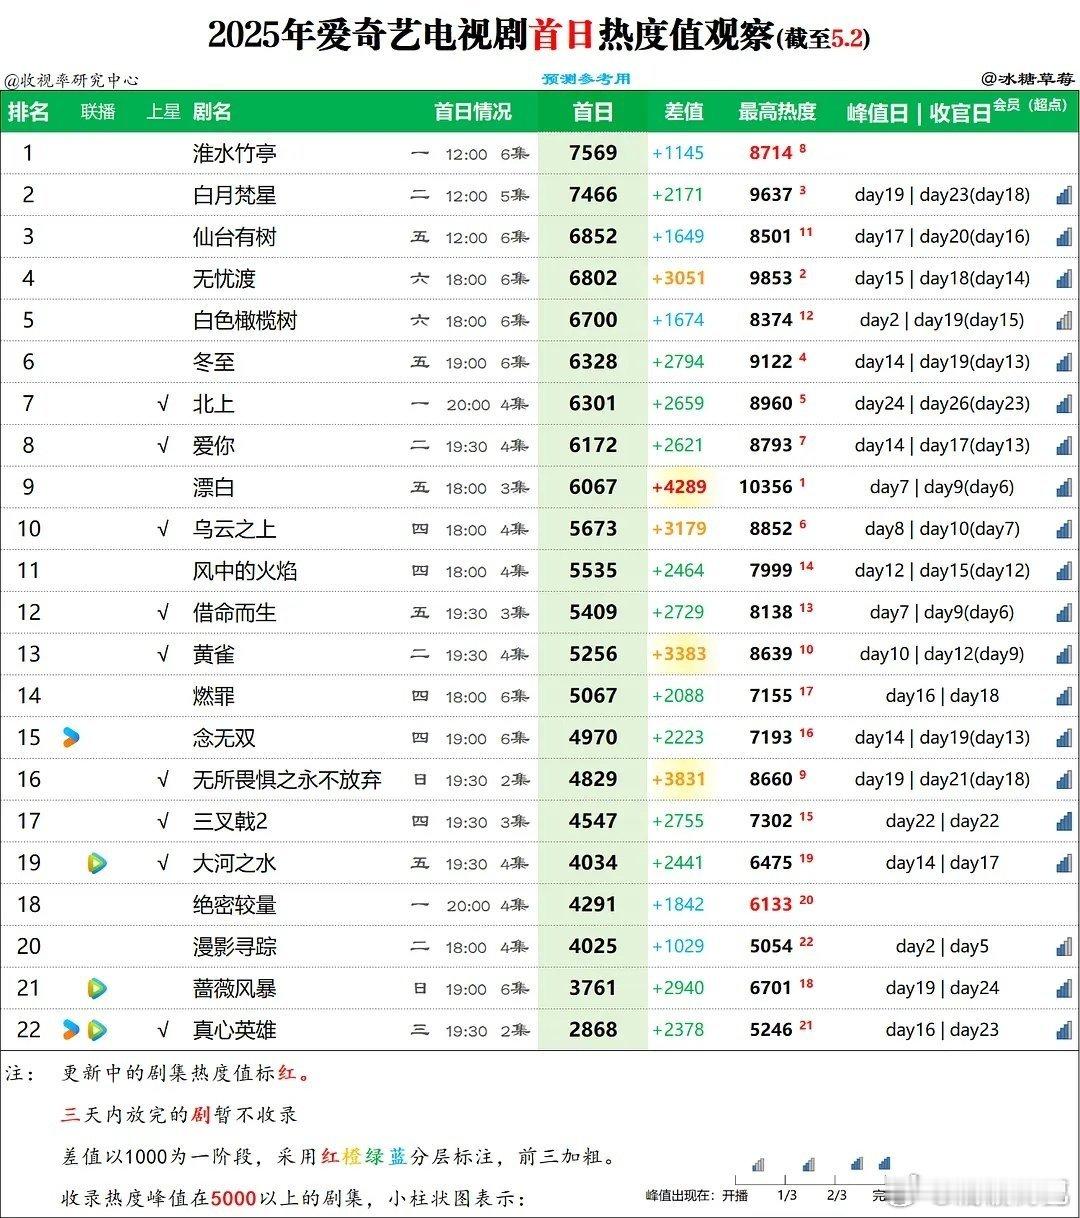Click the red peak heat value 6133
This screenshot has width=1080, height=1218.
pyautogui.click(x=770, y=904)
